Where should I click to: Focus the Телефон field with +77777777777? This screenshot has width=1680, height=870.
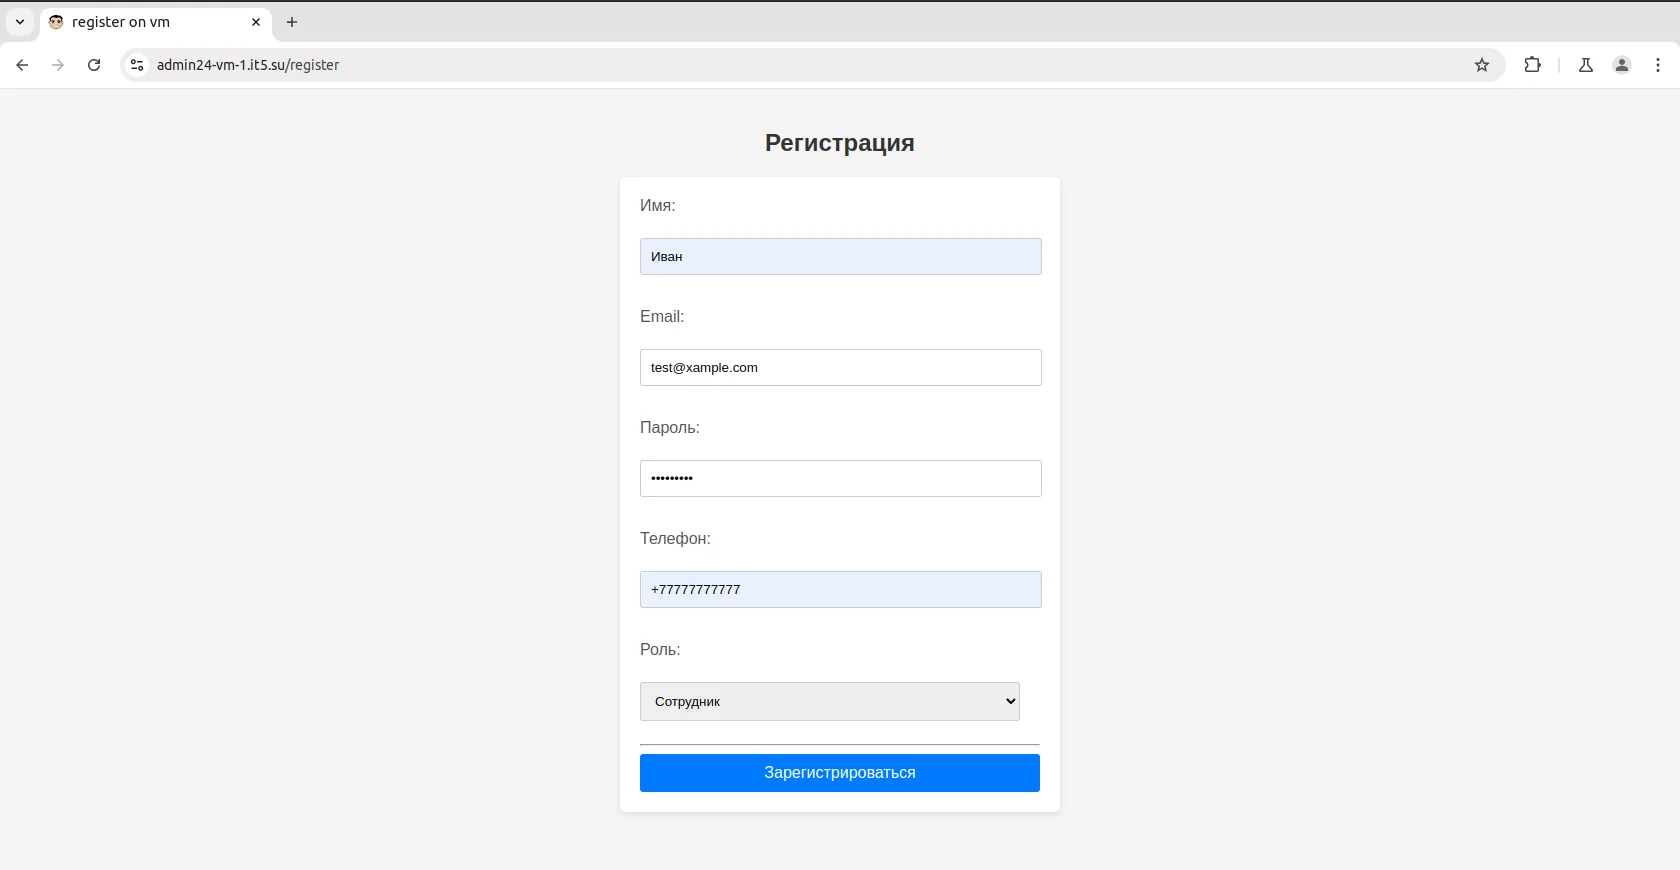coord(841,590)
